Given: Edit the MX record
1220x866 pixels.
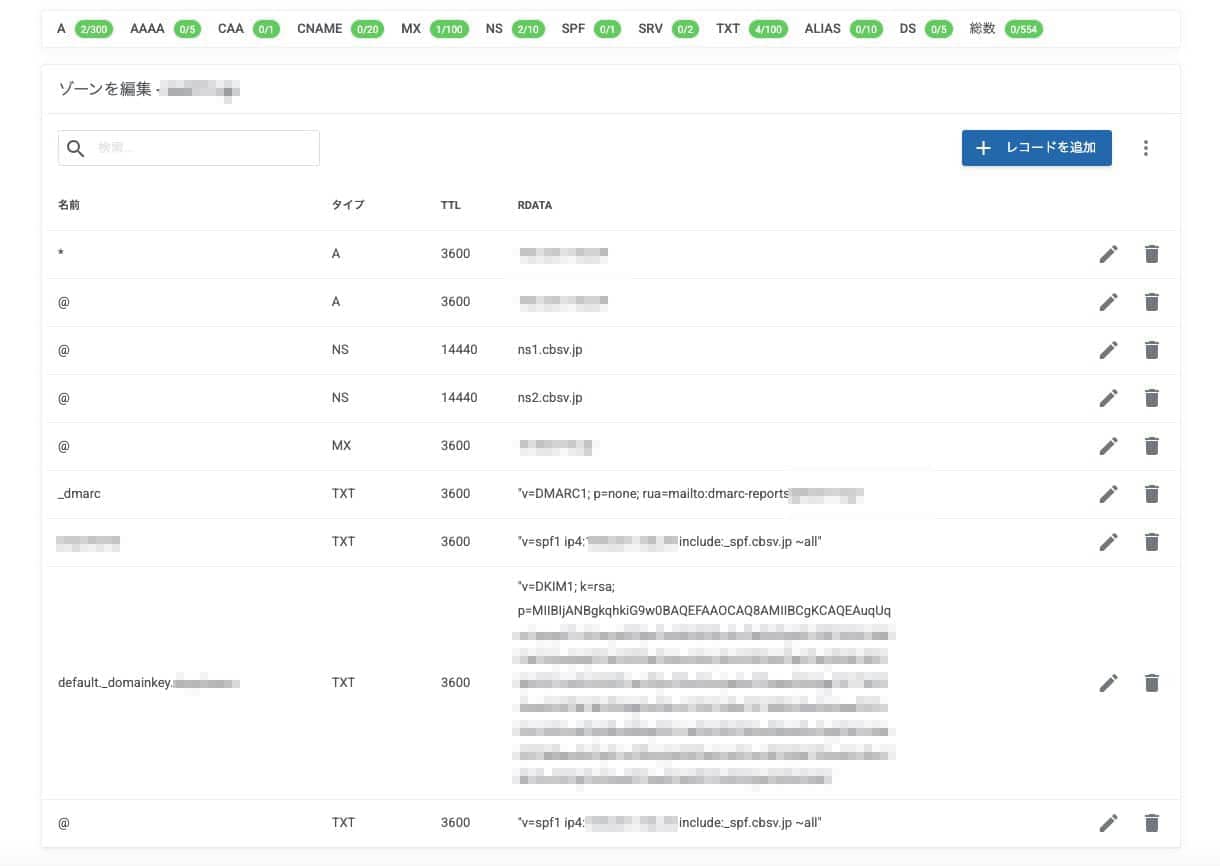Looking at the screenshot, I should pyautogui.click(x=1108, y=446).
